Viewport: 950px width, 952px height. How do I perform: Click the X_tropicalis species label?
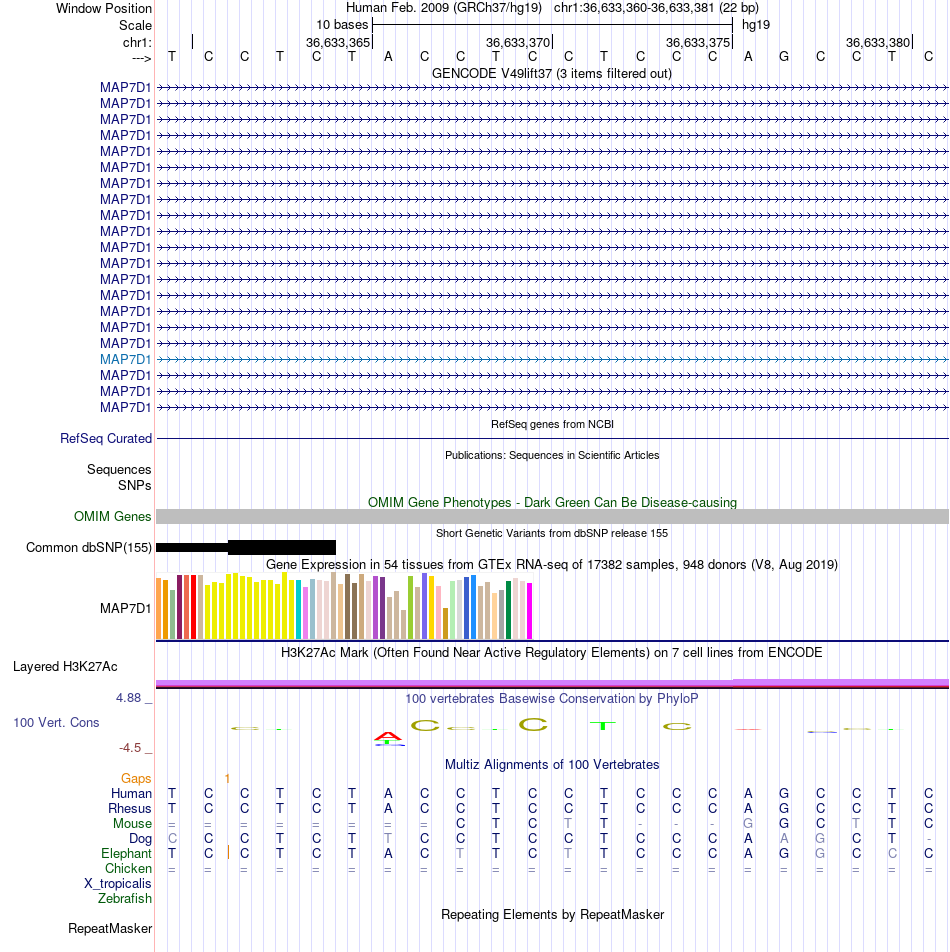click(118, 884)
